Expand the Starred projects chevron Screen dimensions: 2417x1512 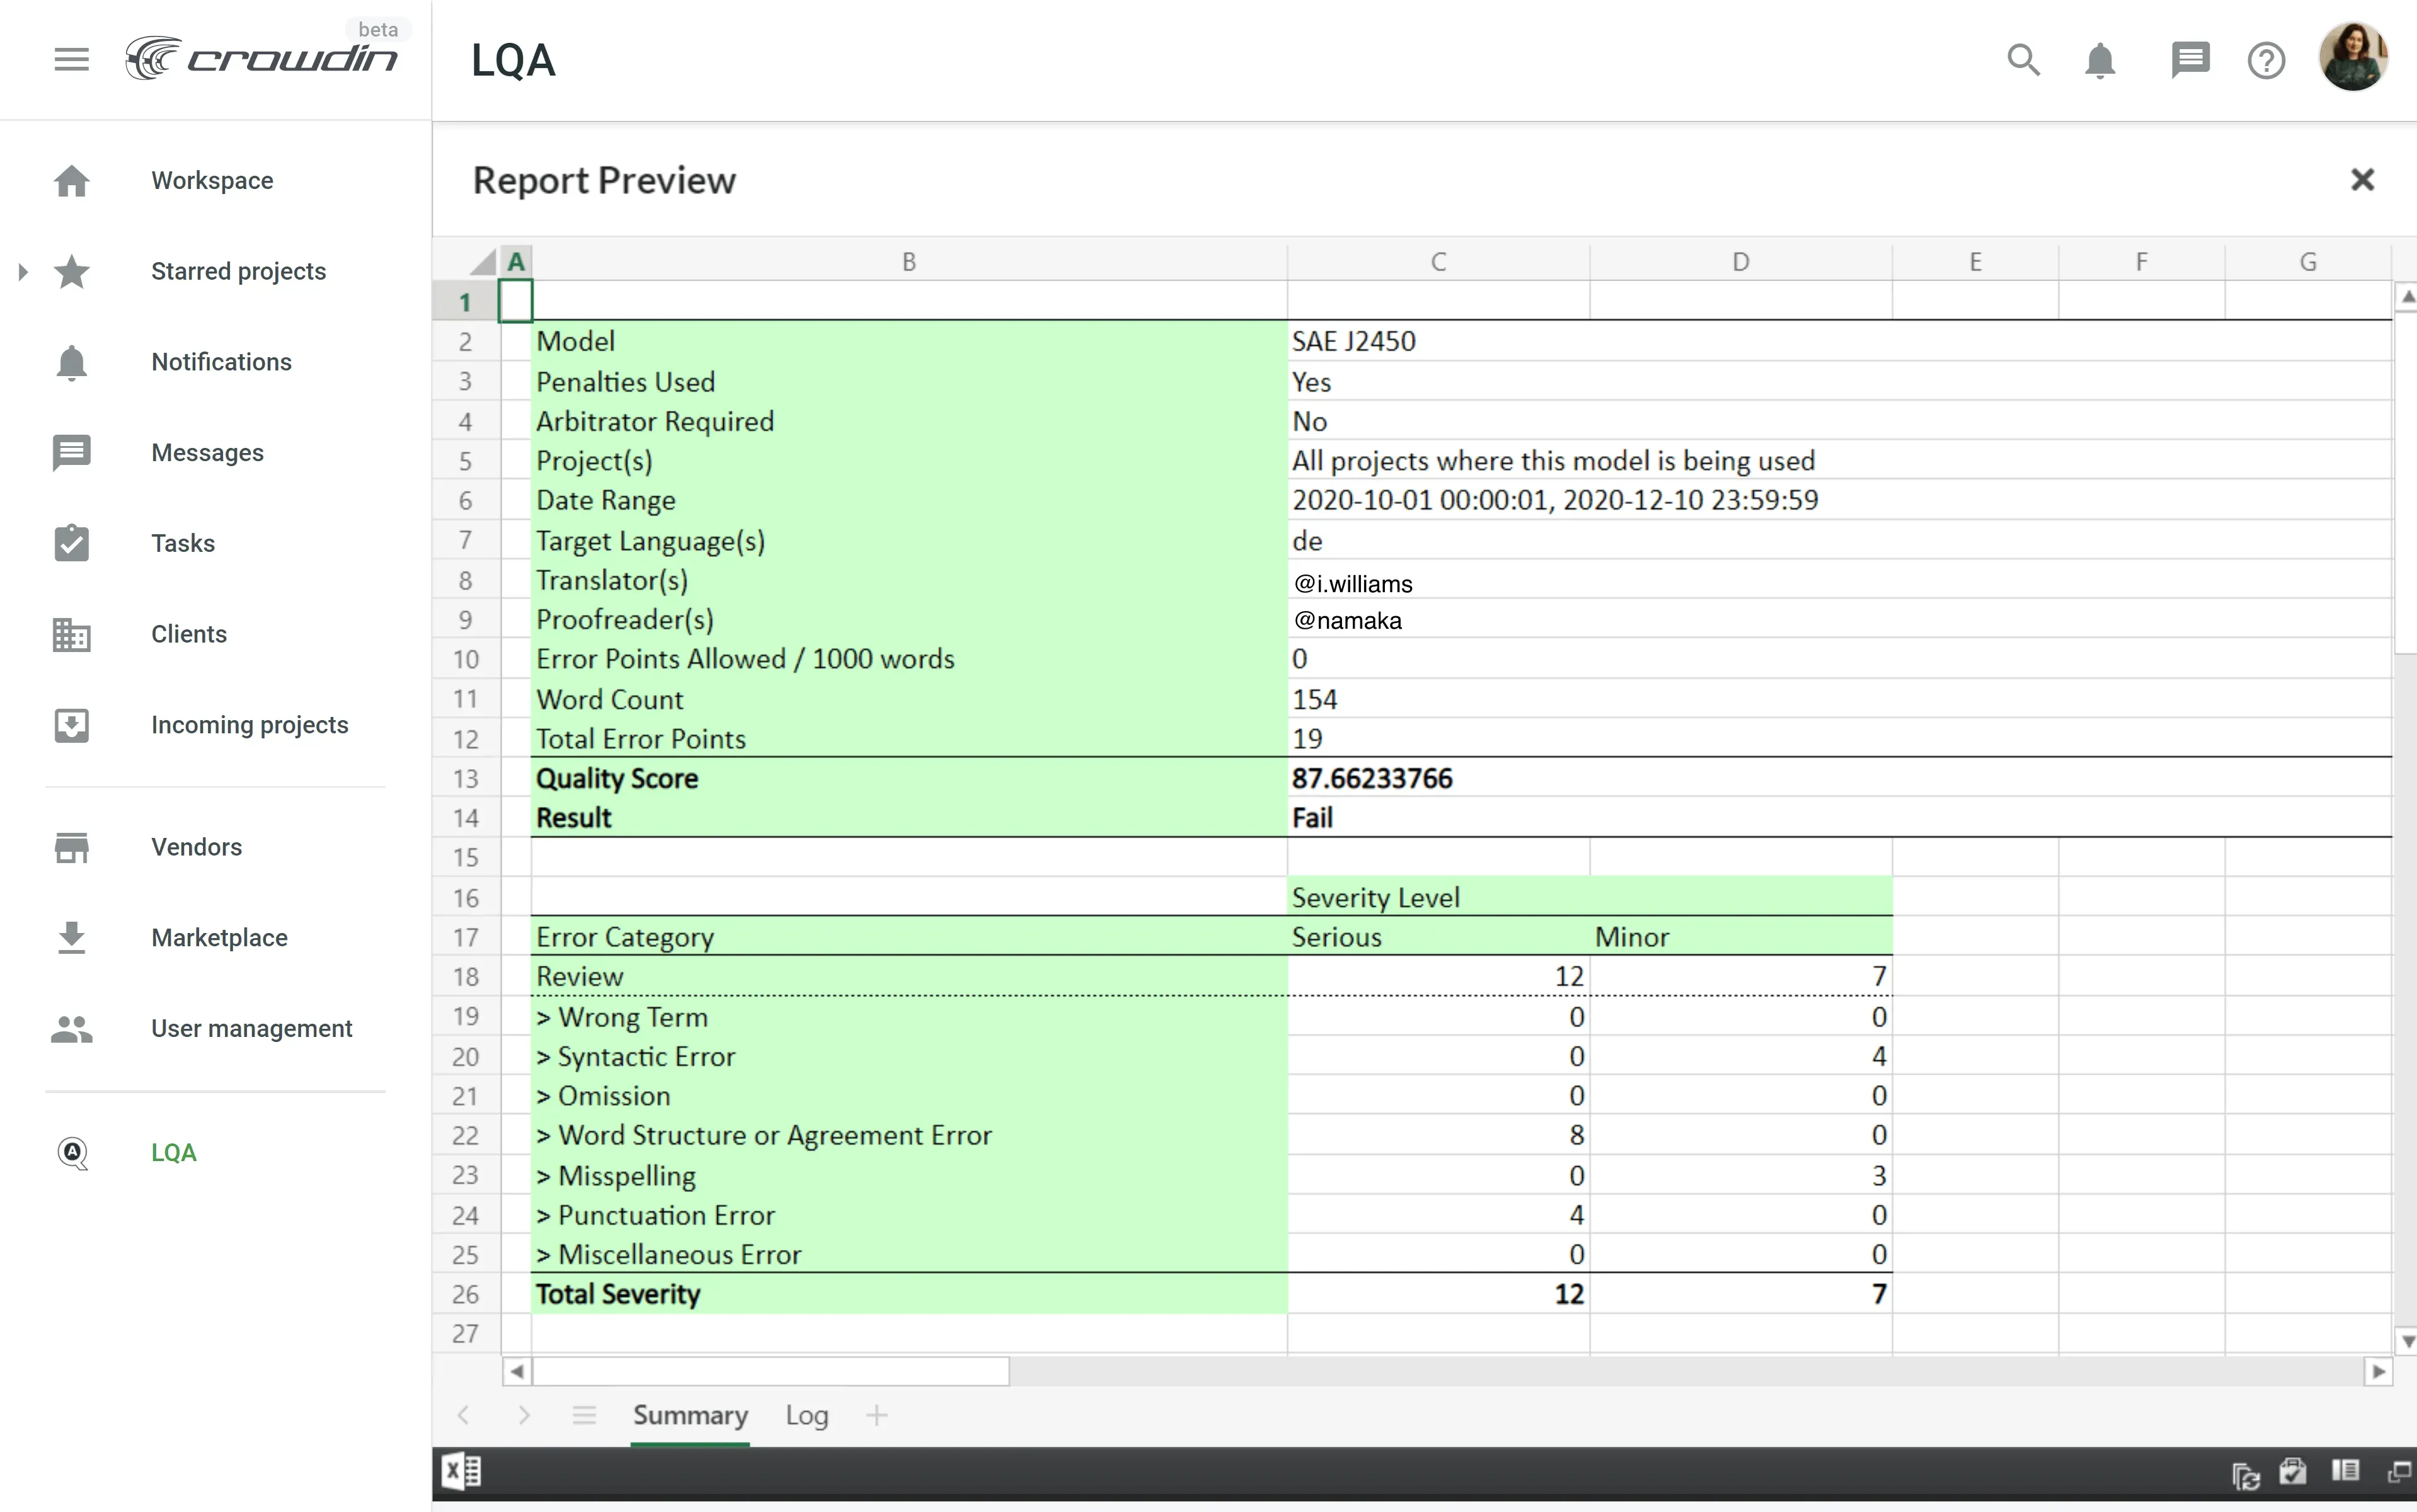click(22, 271)
